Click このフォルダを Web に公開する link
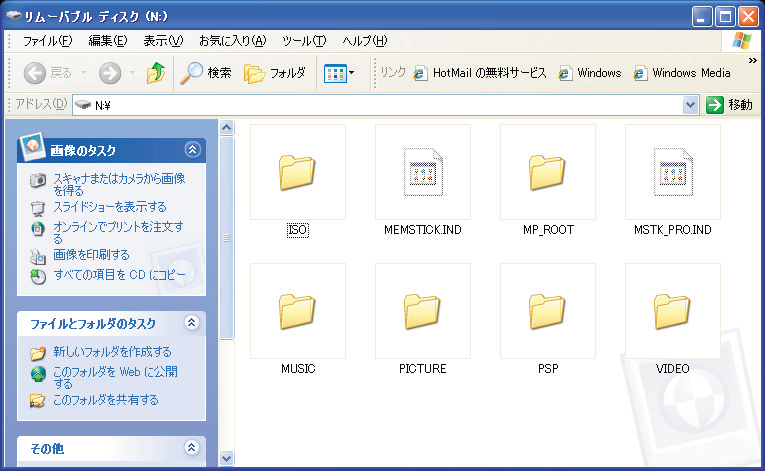The width and height of the screenshot is (765, 471). 115,377
